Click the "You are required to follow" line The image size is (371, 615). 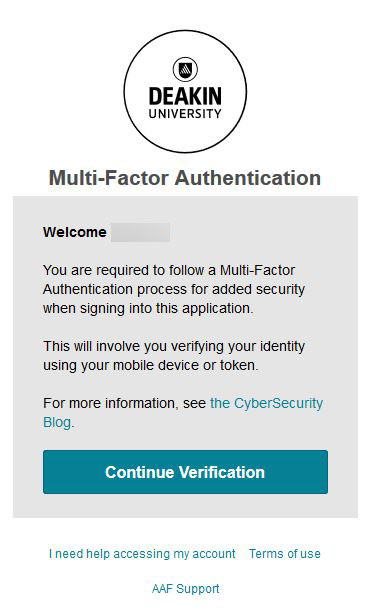point(169,270)
